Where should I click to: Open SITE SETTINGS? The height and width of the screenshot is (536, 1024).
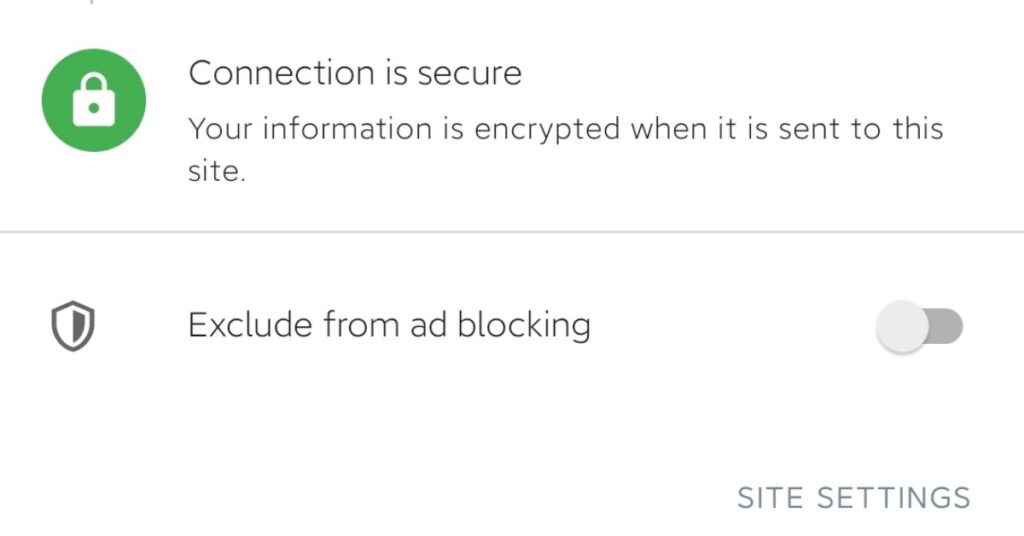(x=854, y=498)
